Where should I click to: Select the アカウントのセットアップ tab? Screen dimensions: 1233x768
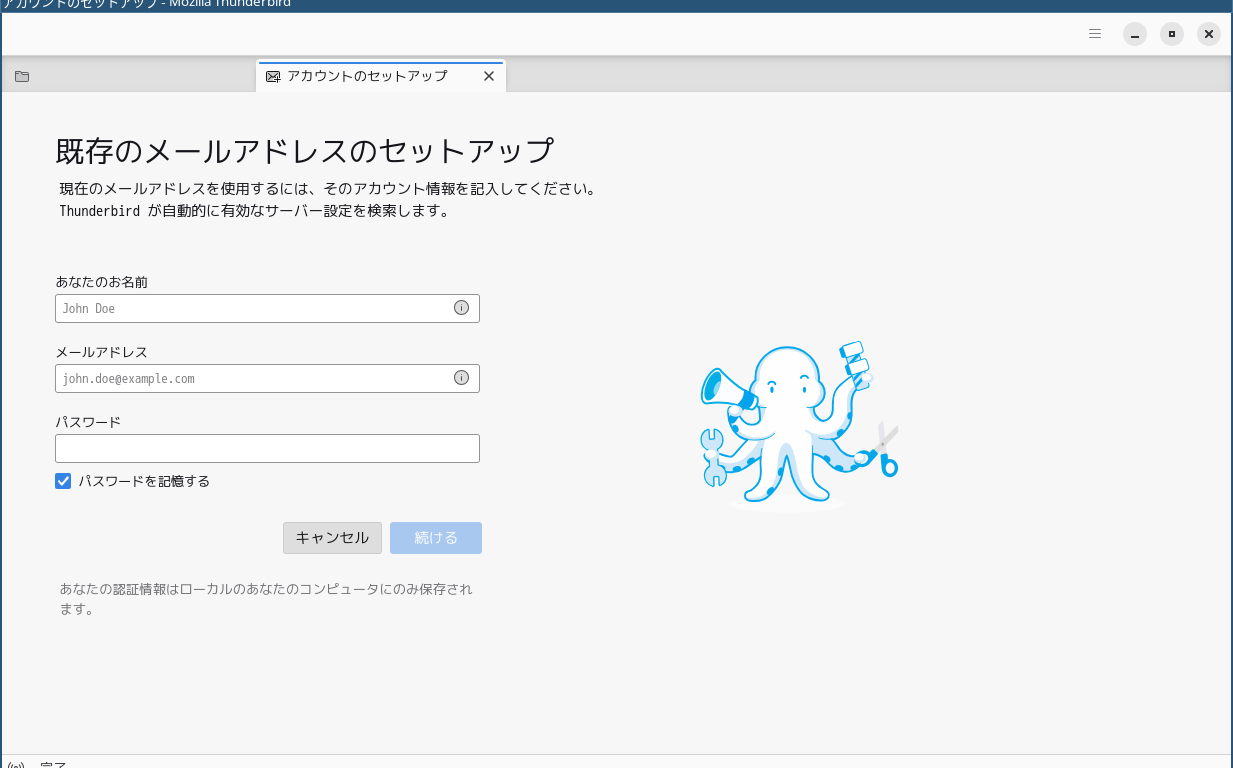(381, 76)
